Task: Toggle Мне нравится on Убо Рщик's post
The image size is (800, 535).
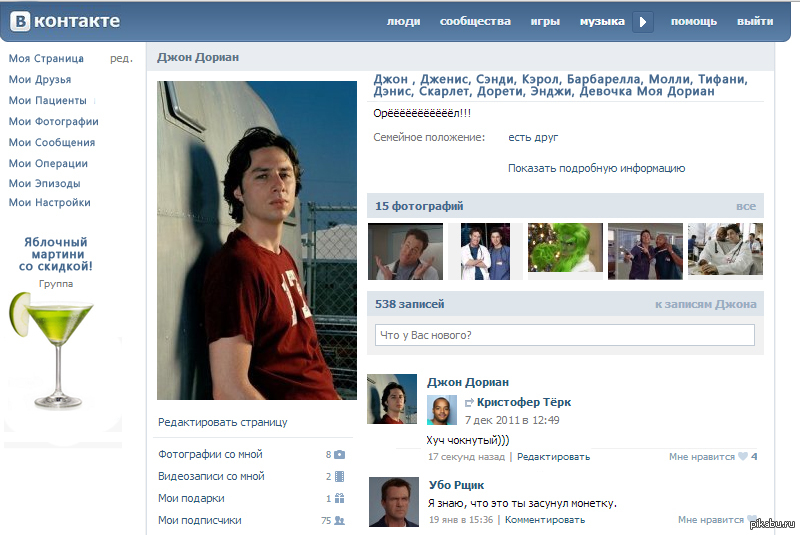Action: tap(712, 520)
